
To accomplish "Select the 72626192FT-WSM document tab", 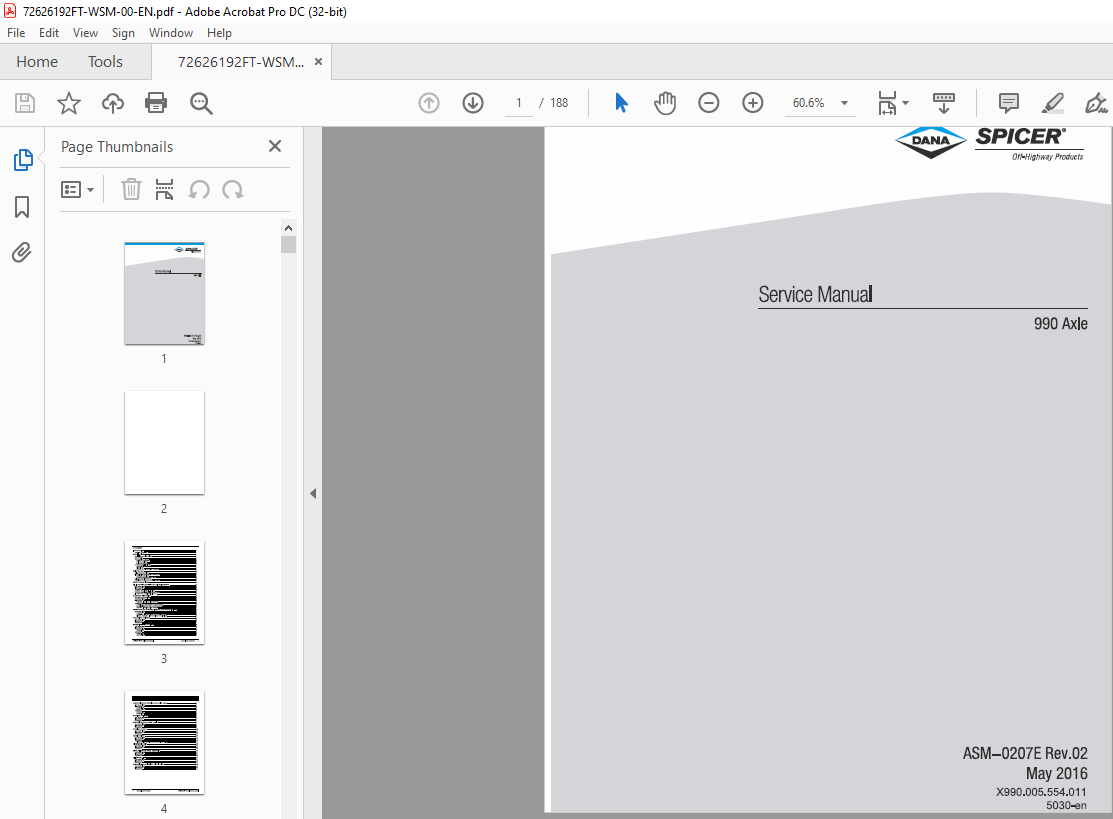I will click(x=241, y=62).
